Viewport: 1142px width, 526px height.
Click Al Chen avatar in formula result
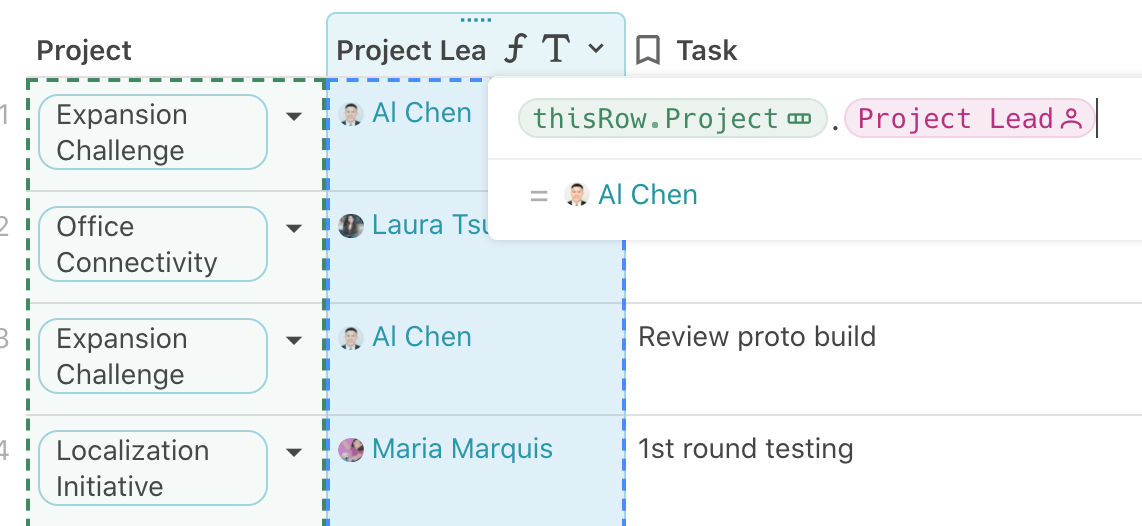point(577,195)
